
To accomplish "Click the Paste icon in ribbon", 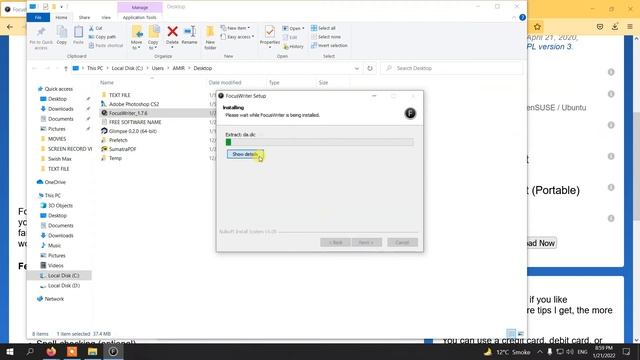I will point(78,35).
